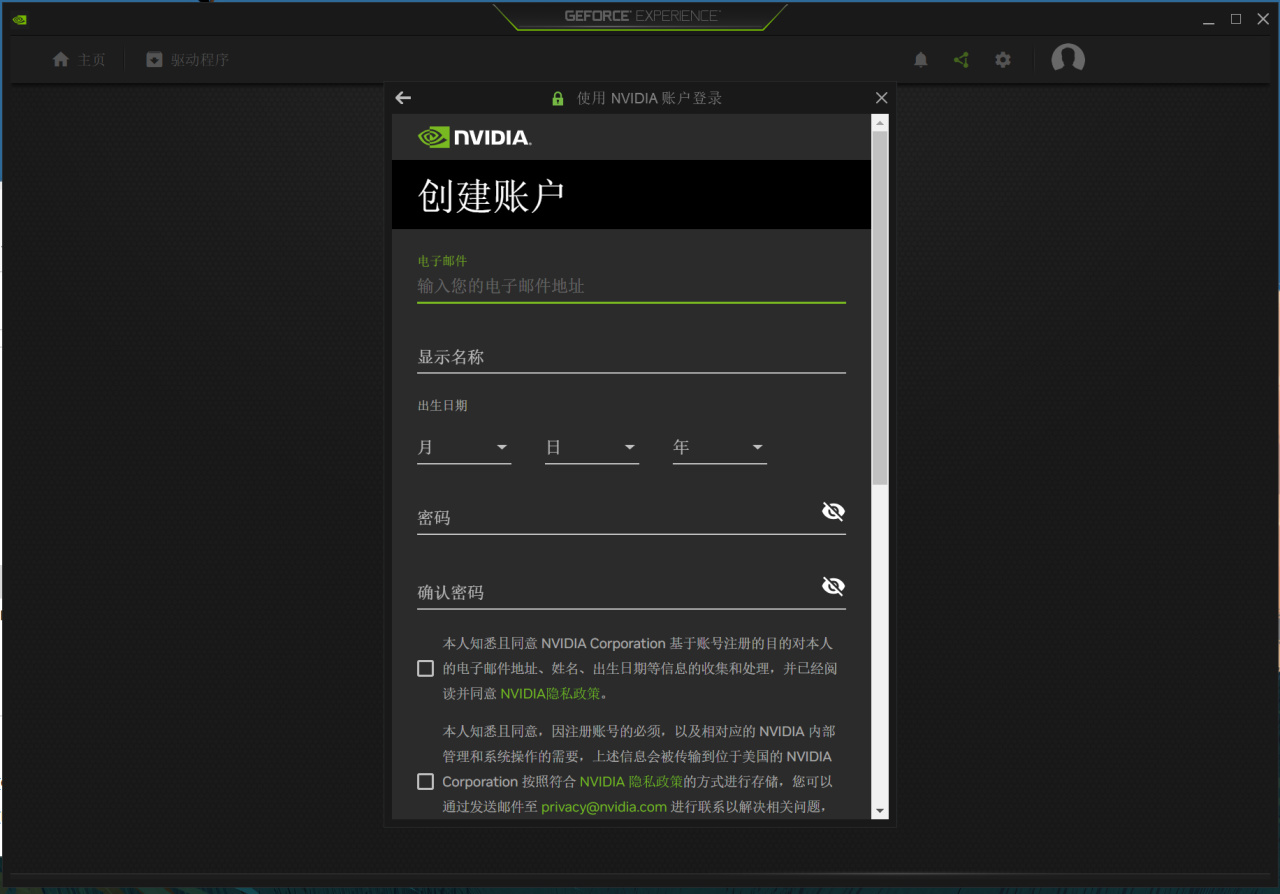This screenshot has height=894, width=1280.
Task: Focus the 电子邮件 email address field
Action: pyautogui.click(x=631, y=286)
